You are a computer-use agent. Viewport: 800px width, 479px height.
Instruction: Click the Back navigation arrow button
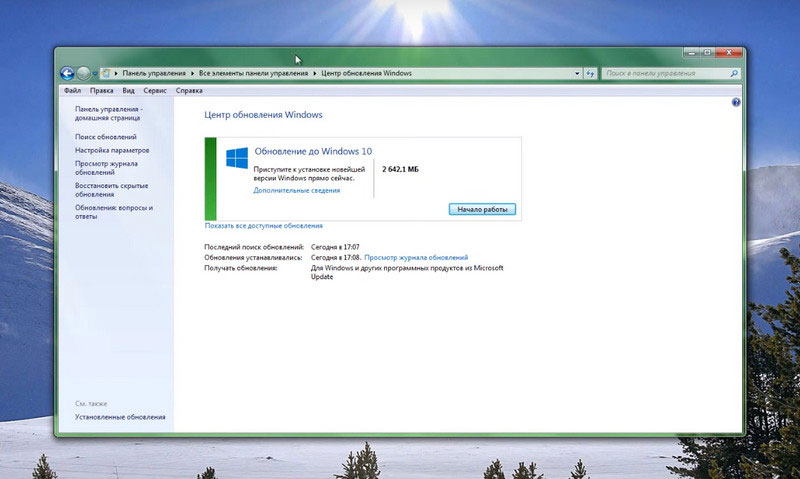(x=67, y=73)
